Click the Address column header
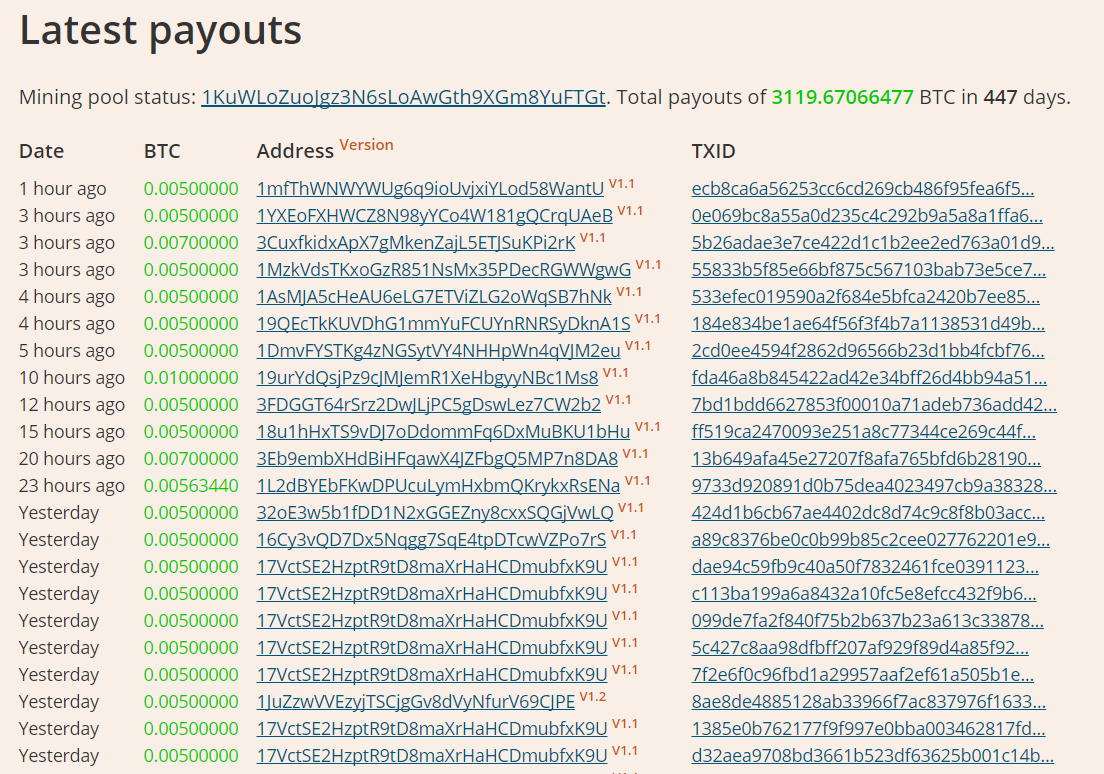Viewport: 1104px width, 774px height. click(295, 151)
